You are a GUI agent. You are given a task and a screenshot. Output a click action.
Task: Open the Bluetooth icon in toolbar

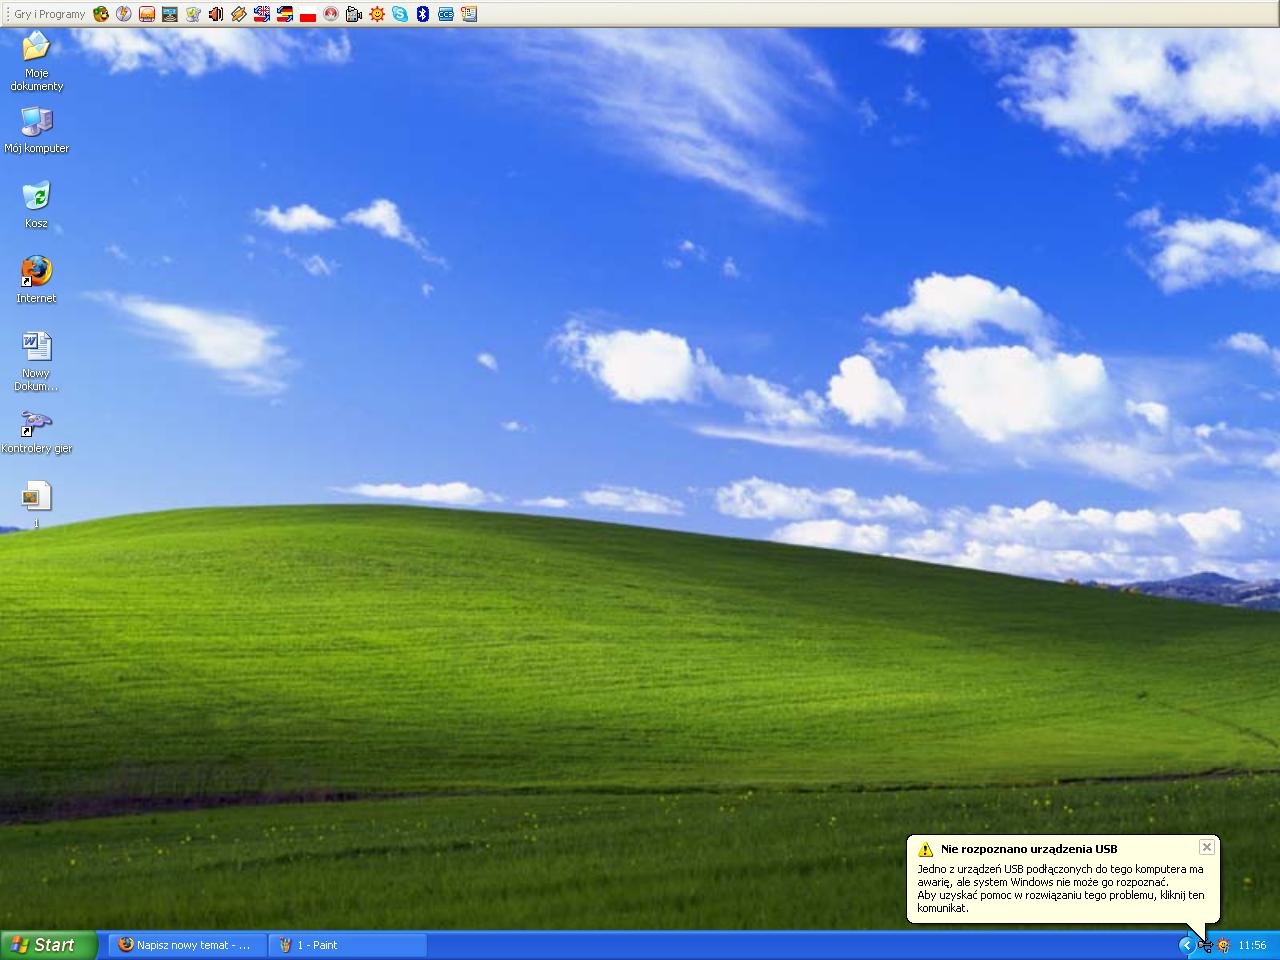(423, 14)
